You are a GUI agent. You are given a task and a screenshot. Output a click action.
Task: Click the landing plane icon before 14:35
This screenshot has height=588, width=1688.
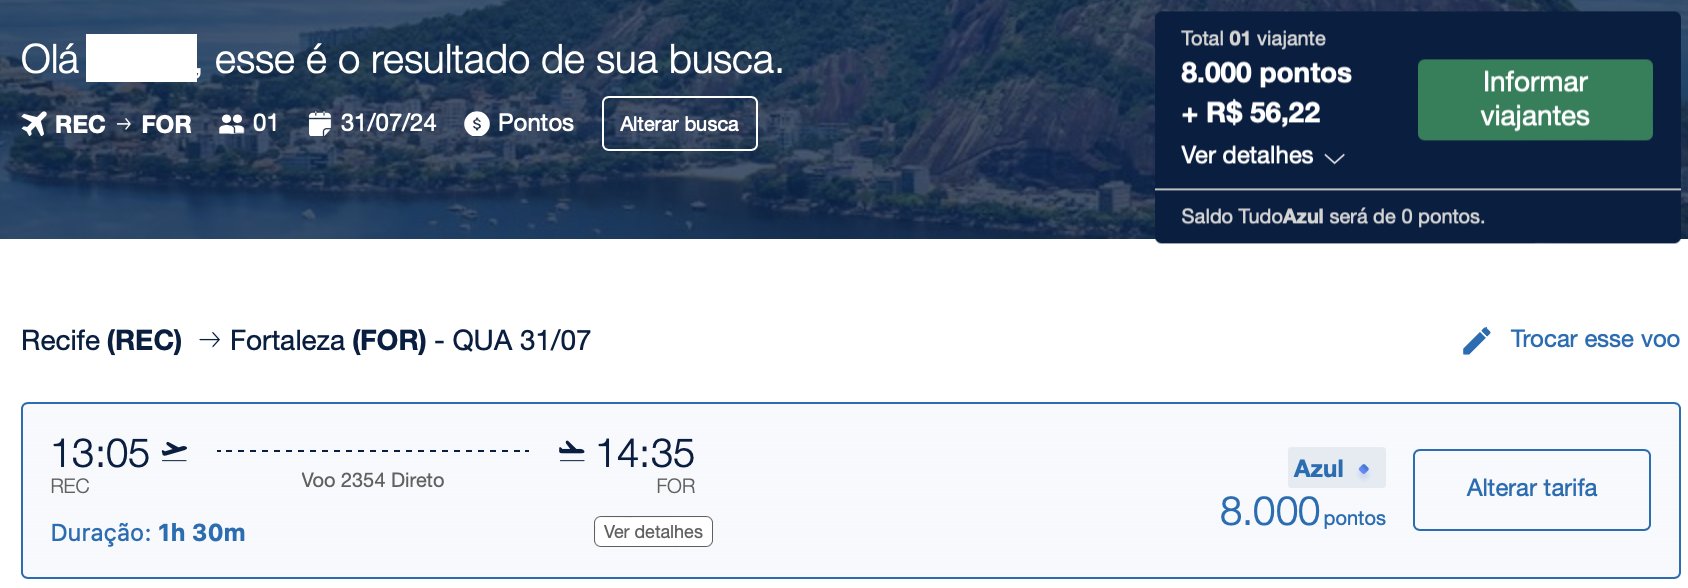pos(572,452)
